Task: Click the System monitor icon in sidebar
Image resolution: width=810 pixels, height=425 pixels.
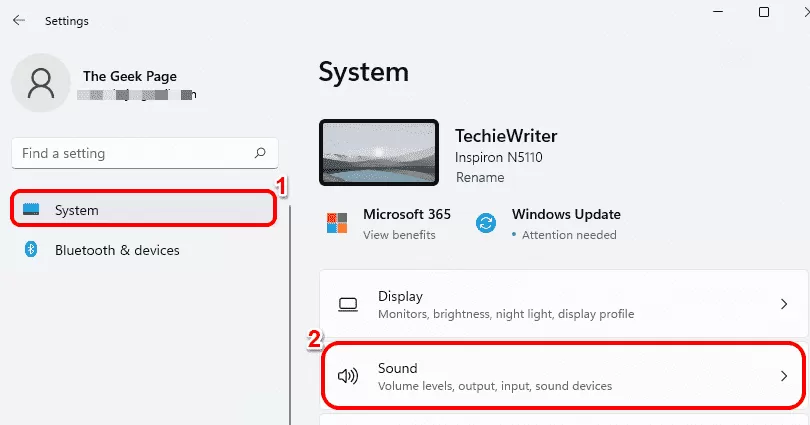Action: click(x=31, y=210)
